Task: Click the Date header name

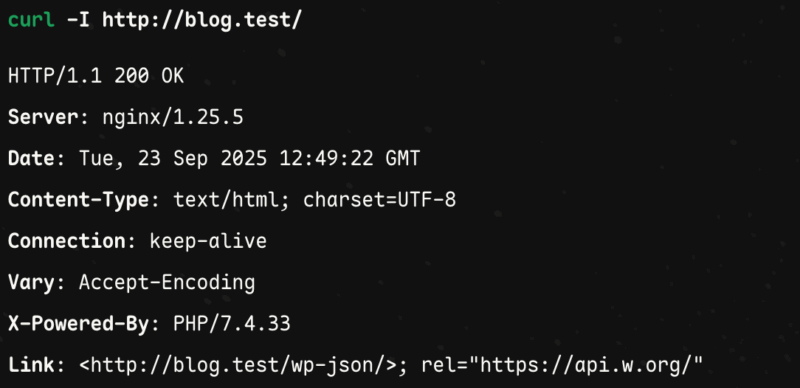Action: [x=31, y=158]
